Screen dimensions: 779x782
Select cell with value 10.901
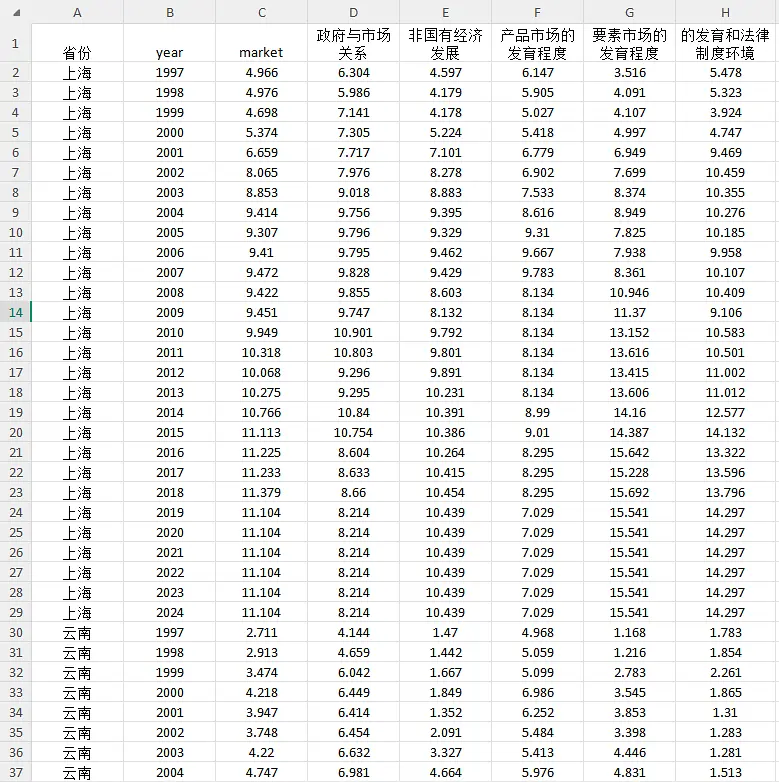354,333
